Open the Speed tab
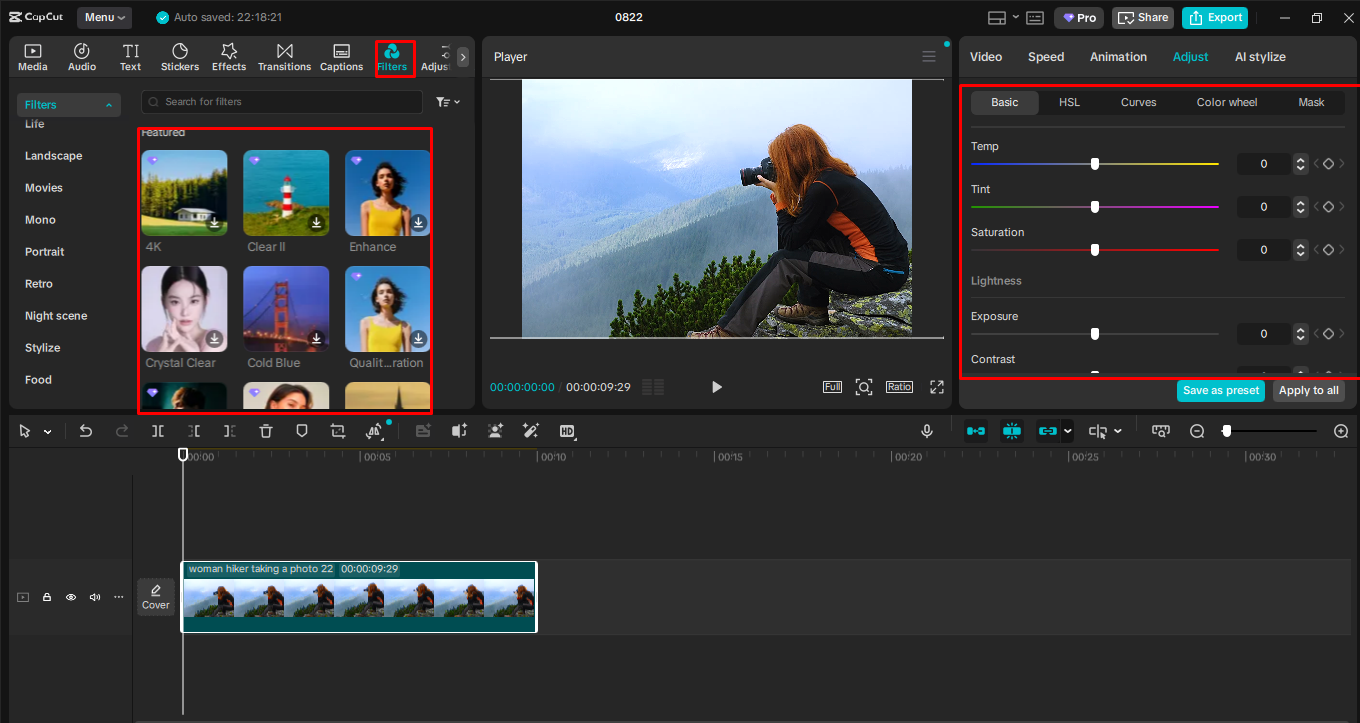The width and height of the screenshot is (1360, 723). 1046,57
